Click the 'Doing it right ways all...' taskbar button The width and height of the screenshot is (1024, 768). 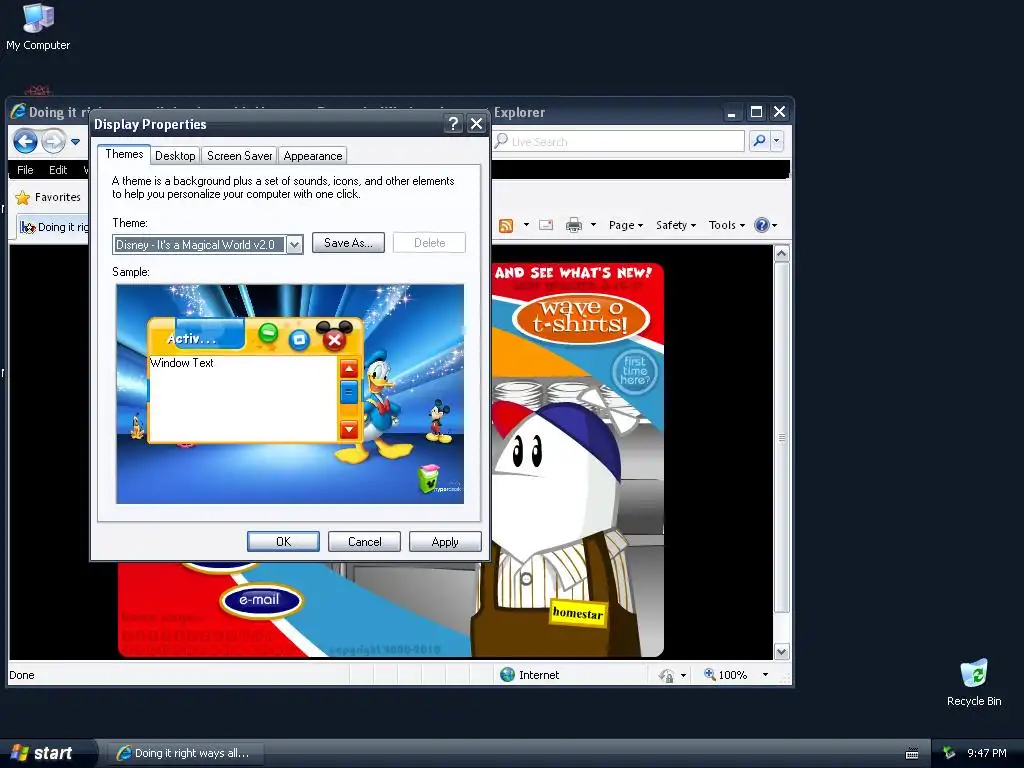[x=186, y=753]
